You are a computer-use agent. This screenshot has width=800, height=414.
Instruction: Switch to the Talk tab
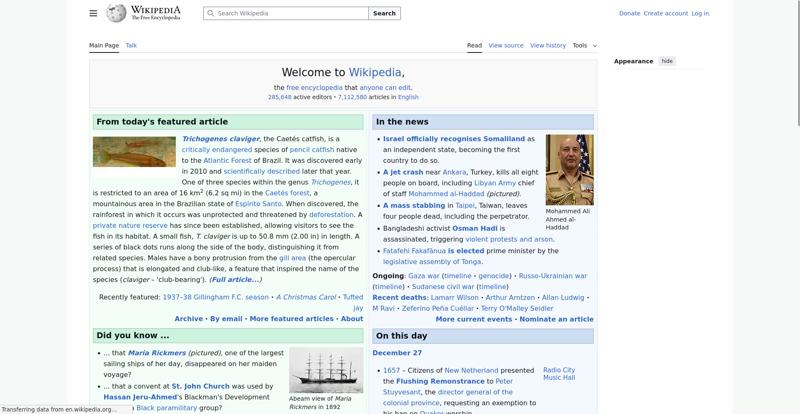coord(131,45)
